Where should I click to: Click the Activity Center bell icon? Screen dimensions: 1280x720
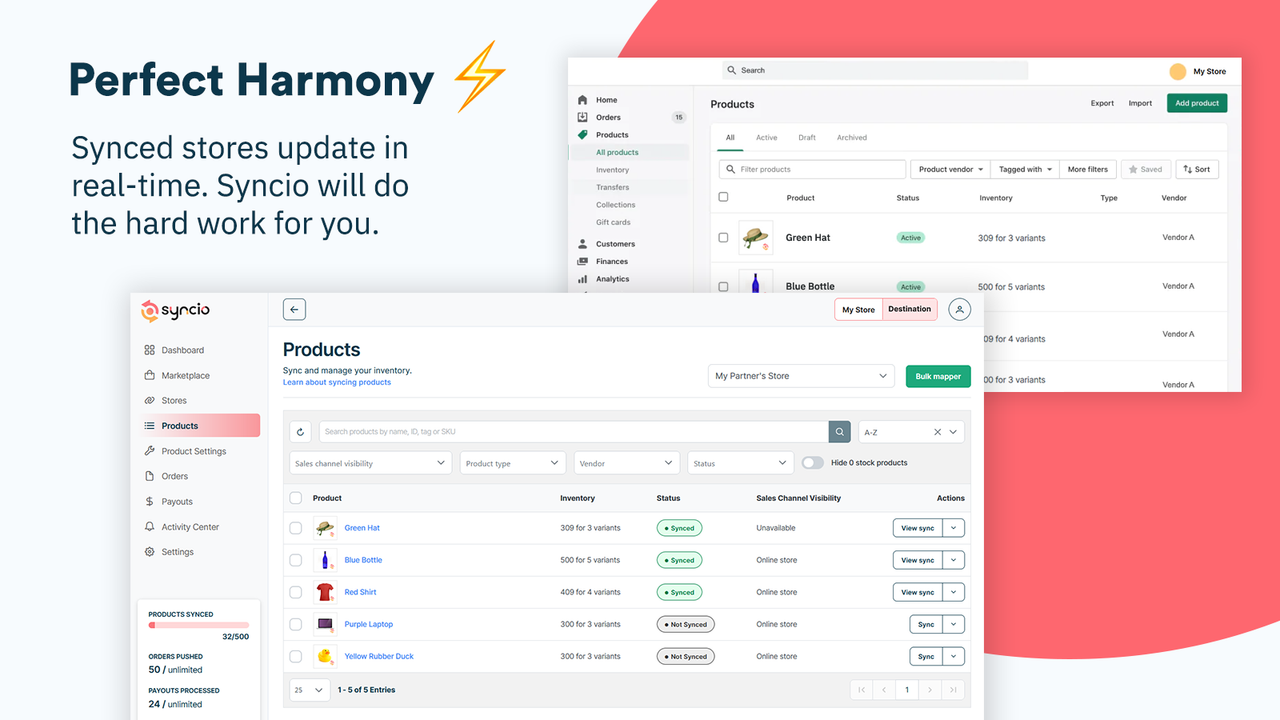150,527
